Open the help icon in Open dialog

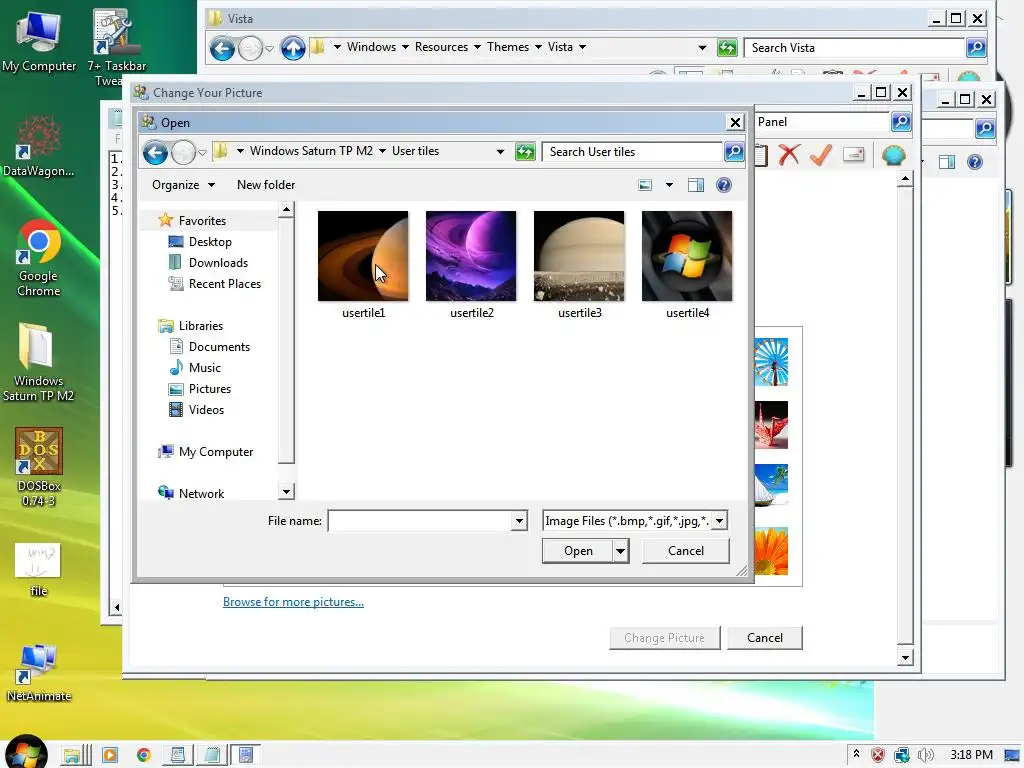tap(724, 185)
